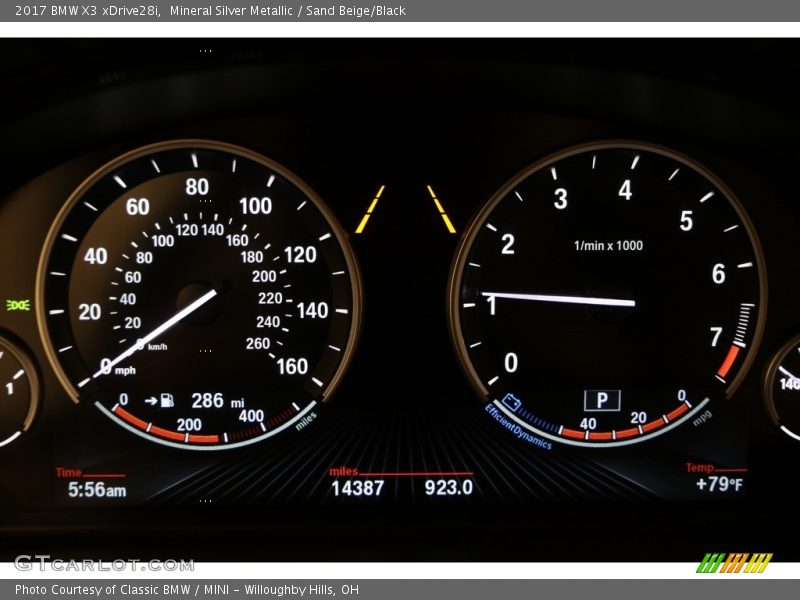Click the 400 mark on range gauge
Viewport: 800px width, 600px height.
251,416
